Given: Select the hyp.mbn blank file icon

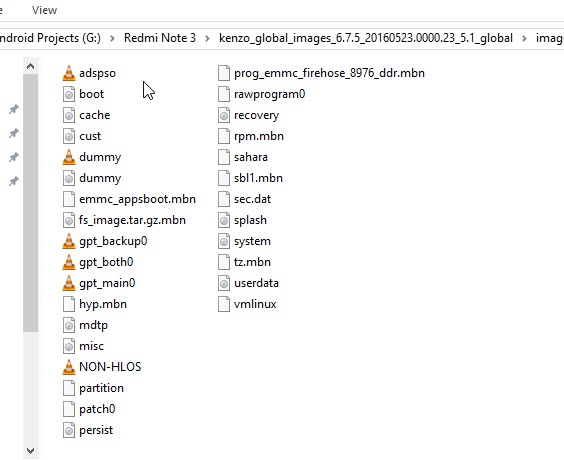Looking at the screenshot, I should click(x=69, y=304).
